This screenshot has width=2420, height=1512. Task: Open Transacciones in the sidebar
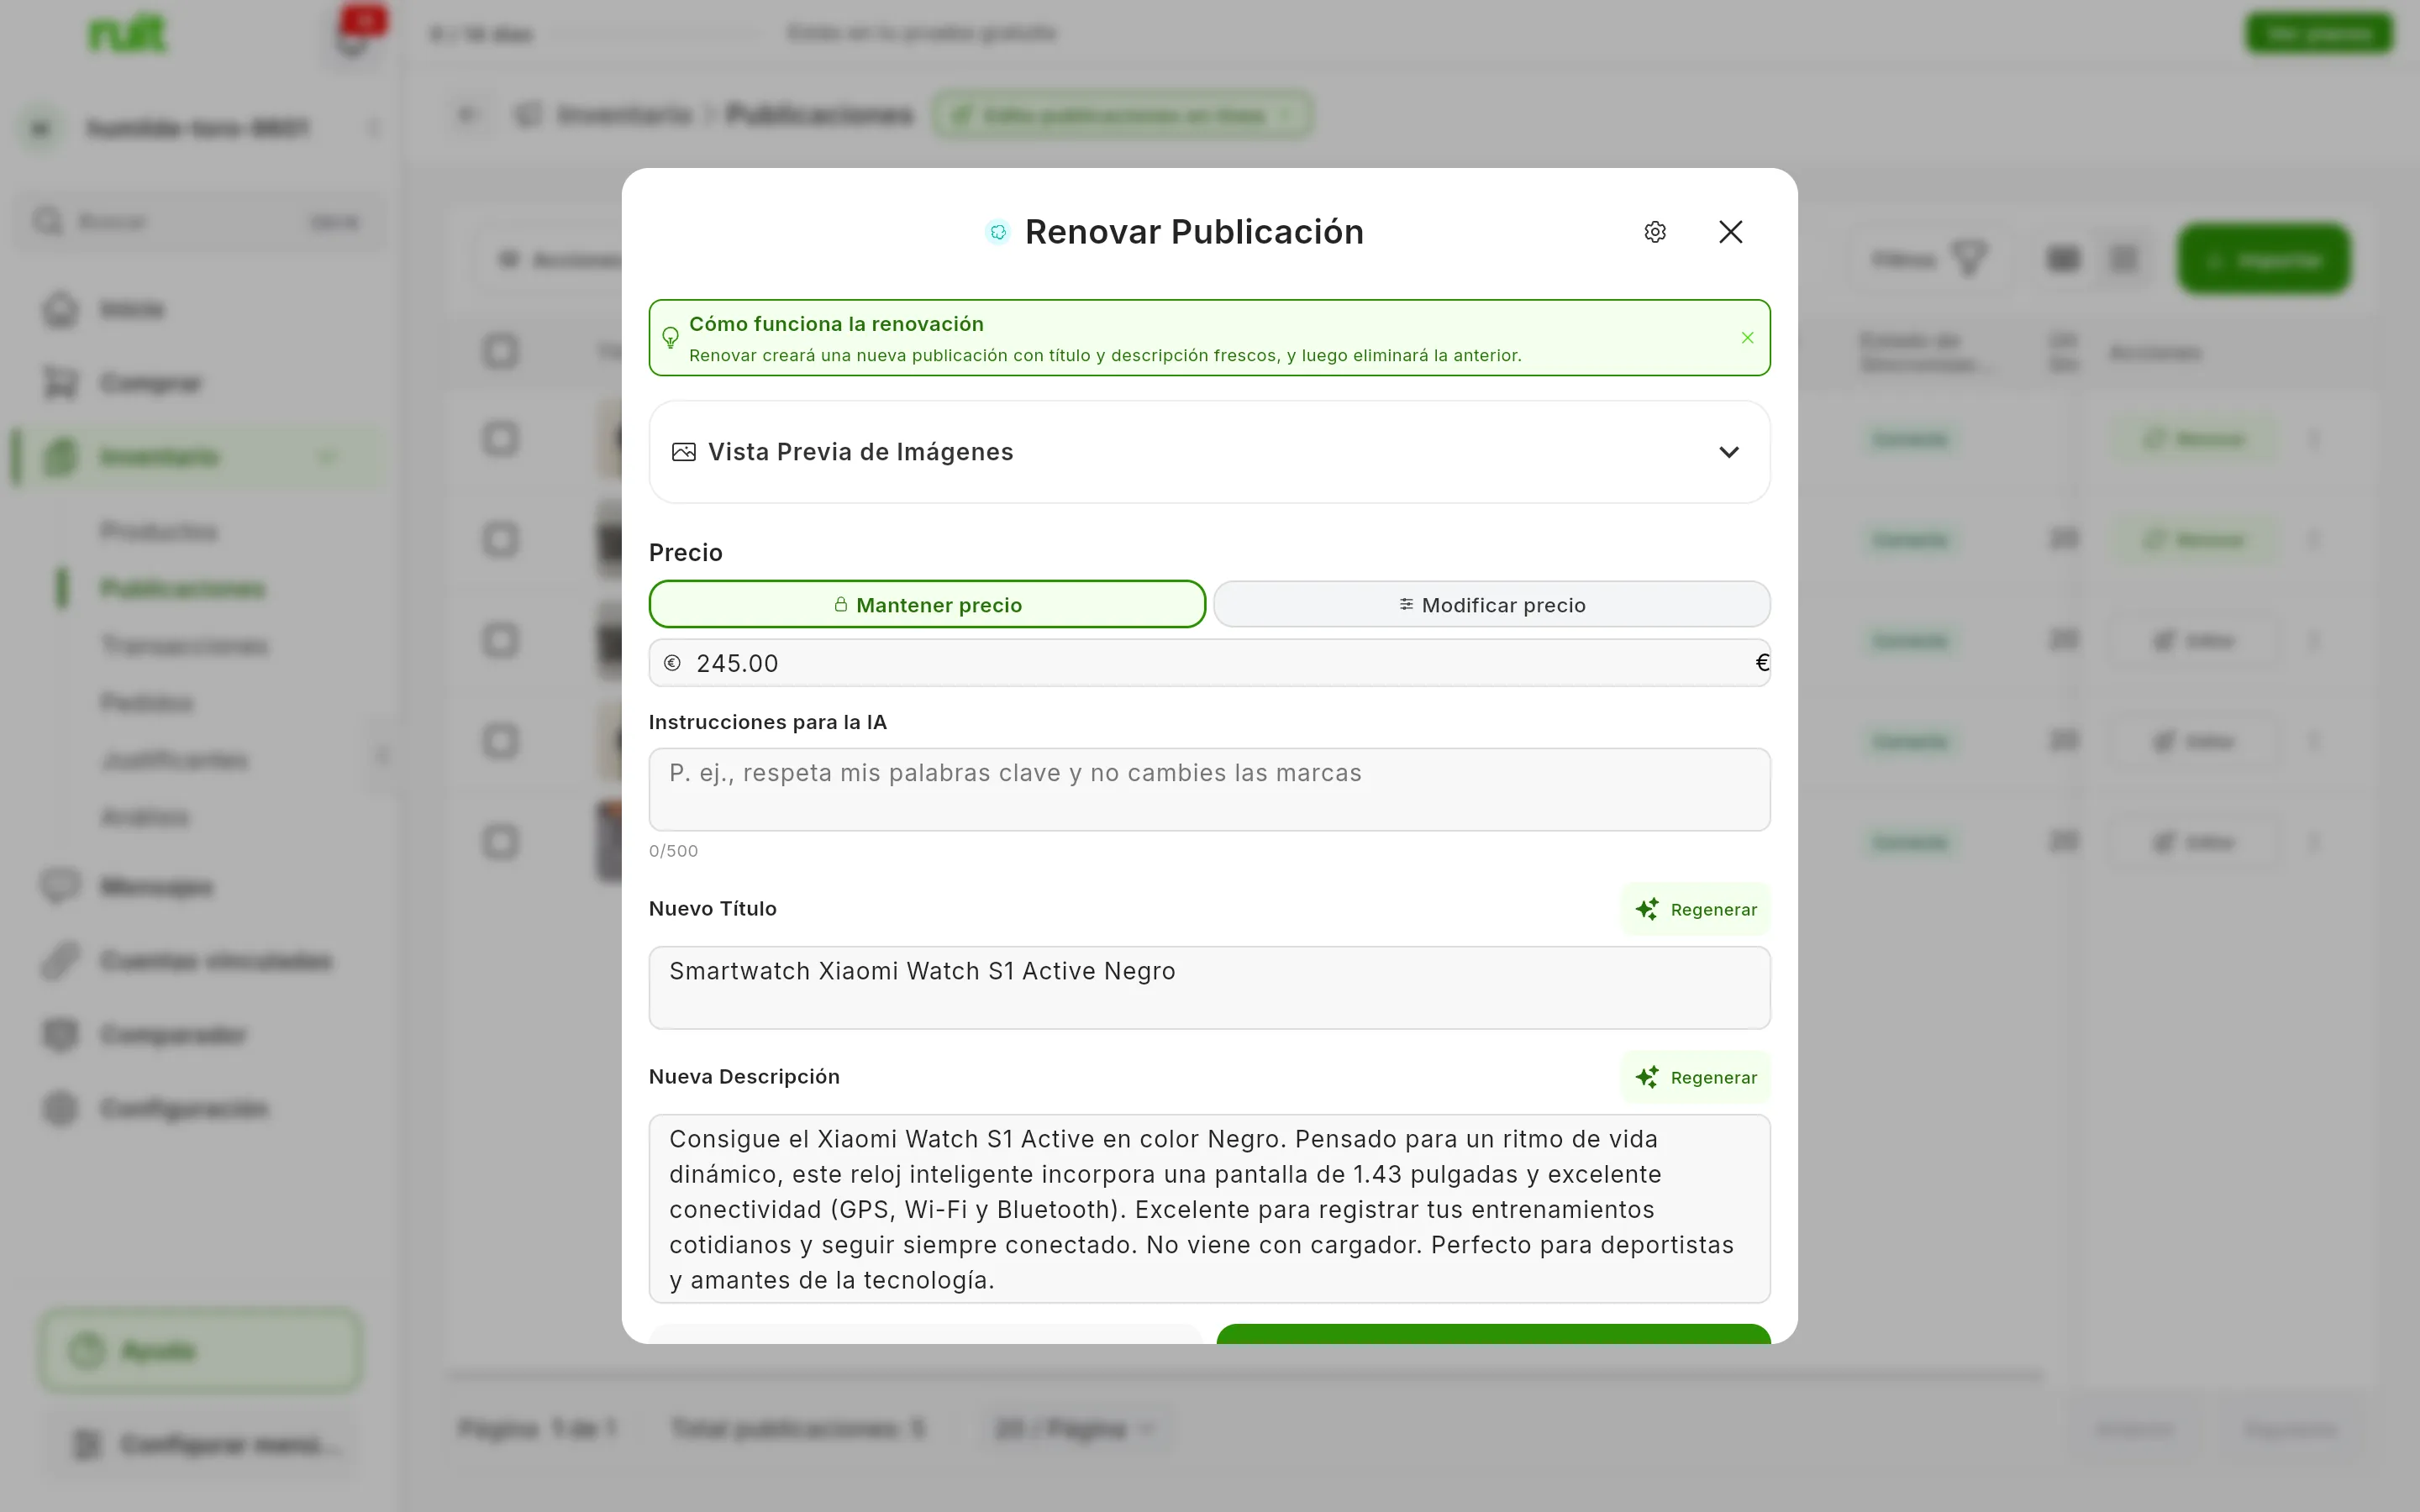[x=185, y=645]
